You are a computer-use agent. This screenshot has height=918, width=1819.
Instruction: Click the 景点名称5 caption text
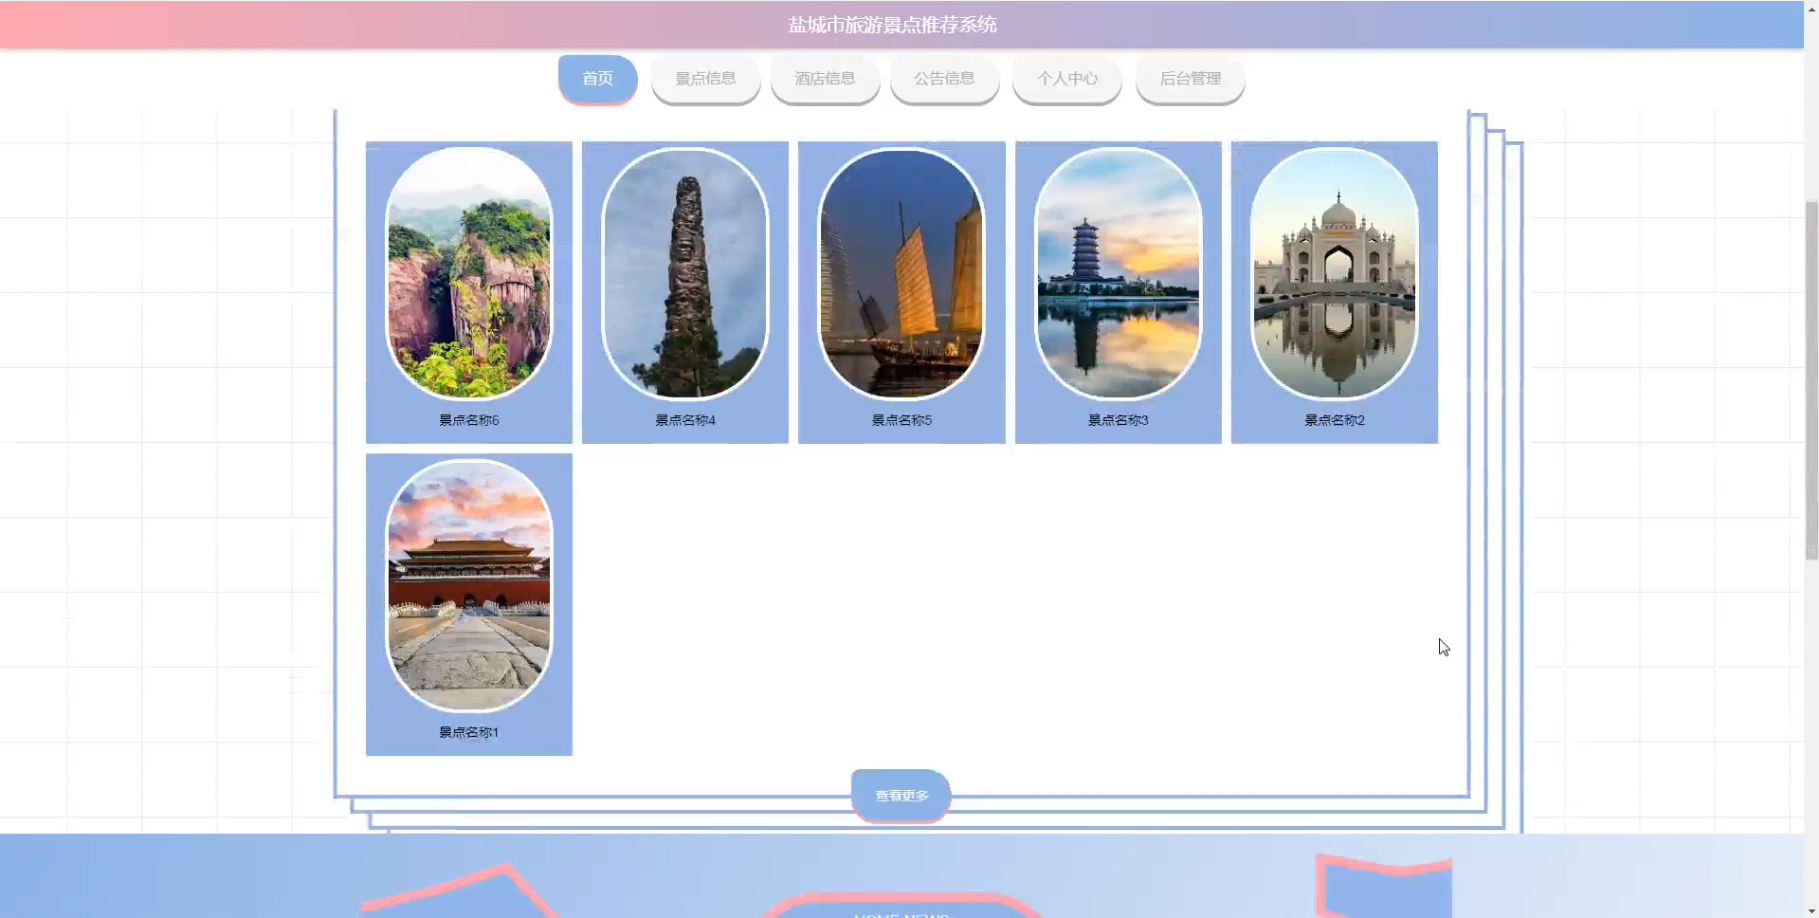tap(901, 420)
